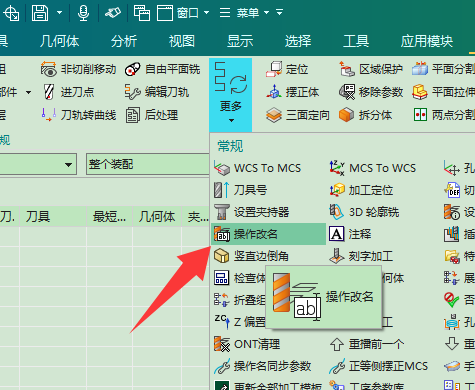Click 操作名同步参数 command
This screenshot has width=475, height=390.
tap(262, 366)
